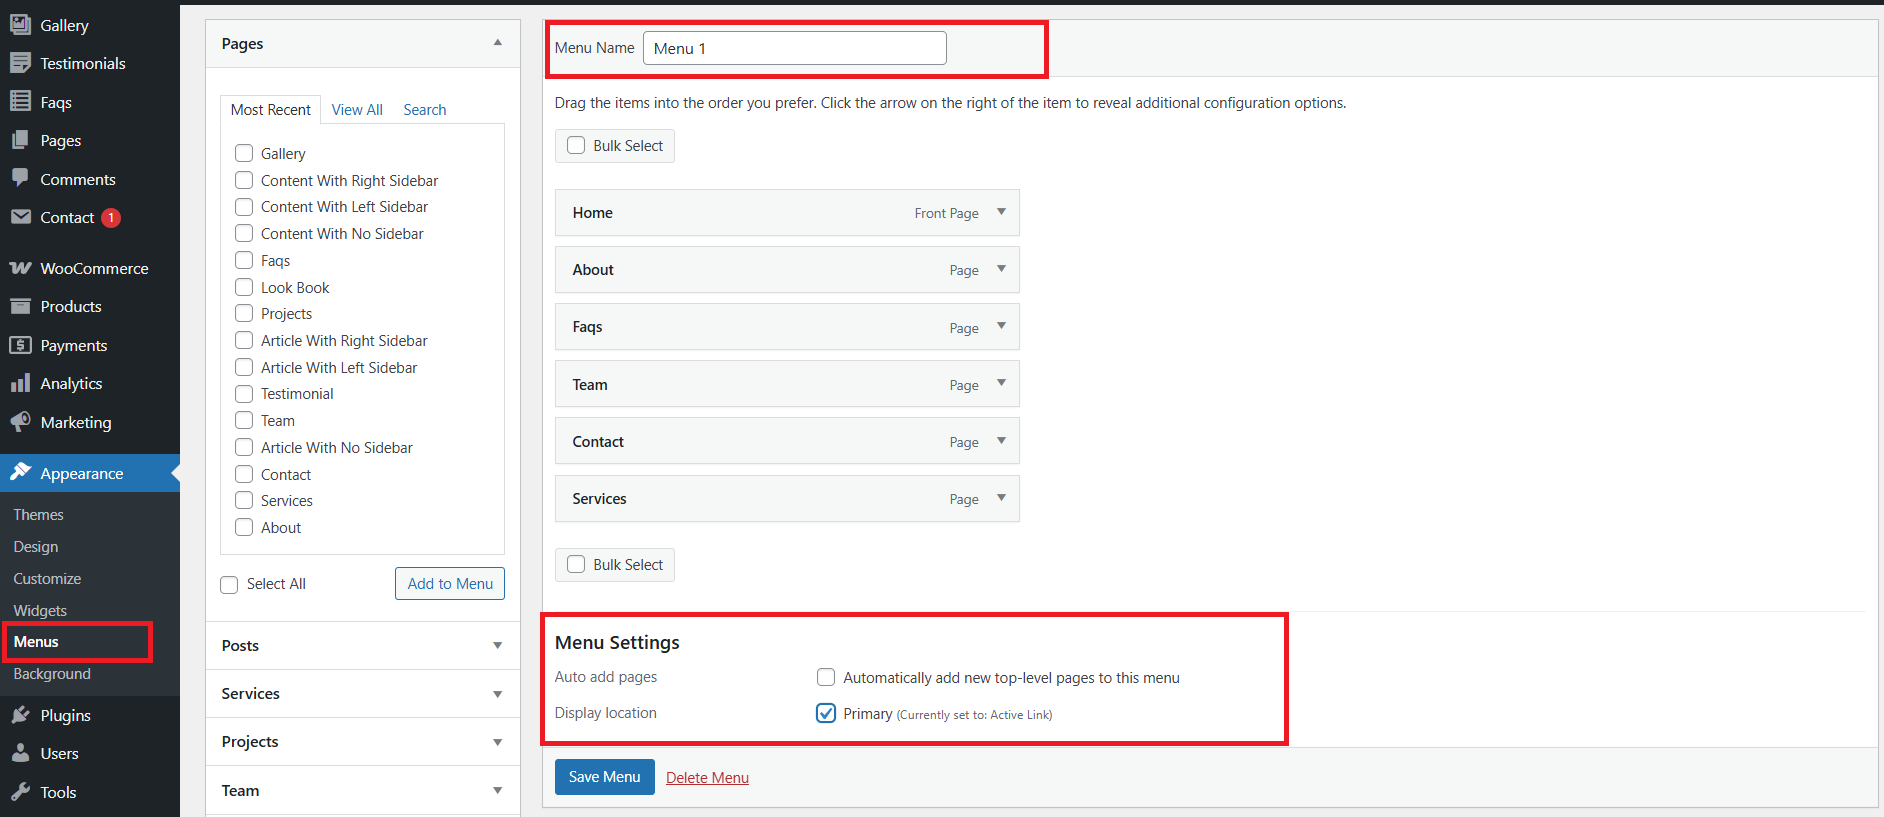Viewport: 1884px width, 817px height.
Task: Check the Projects page checkbox
Action: click(x=244, y=313)
